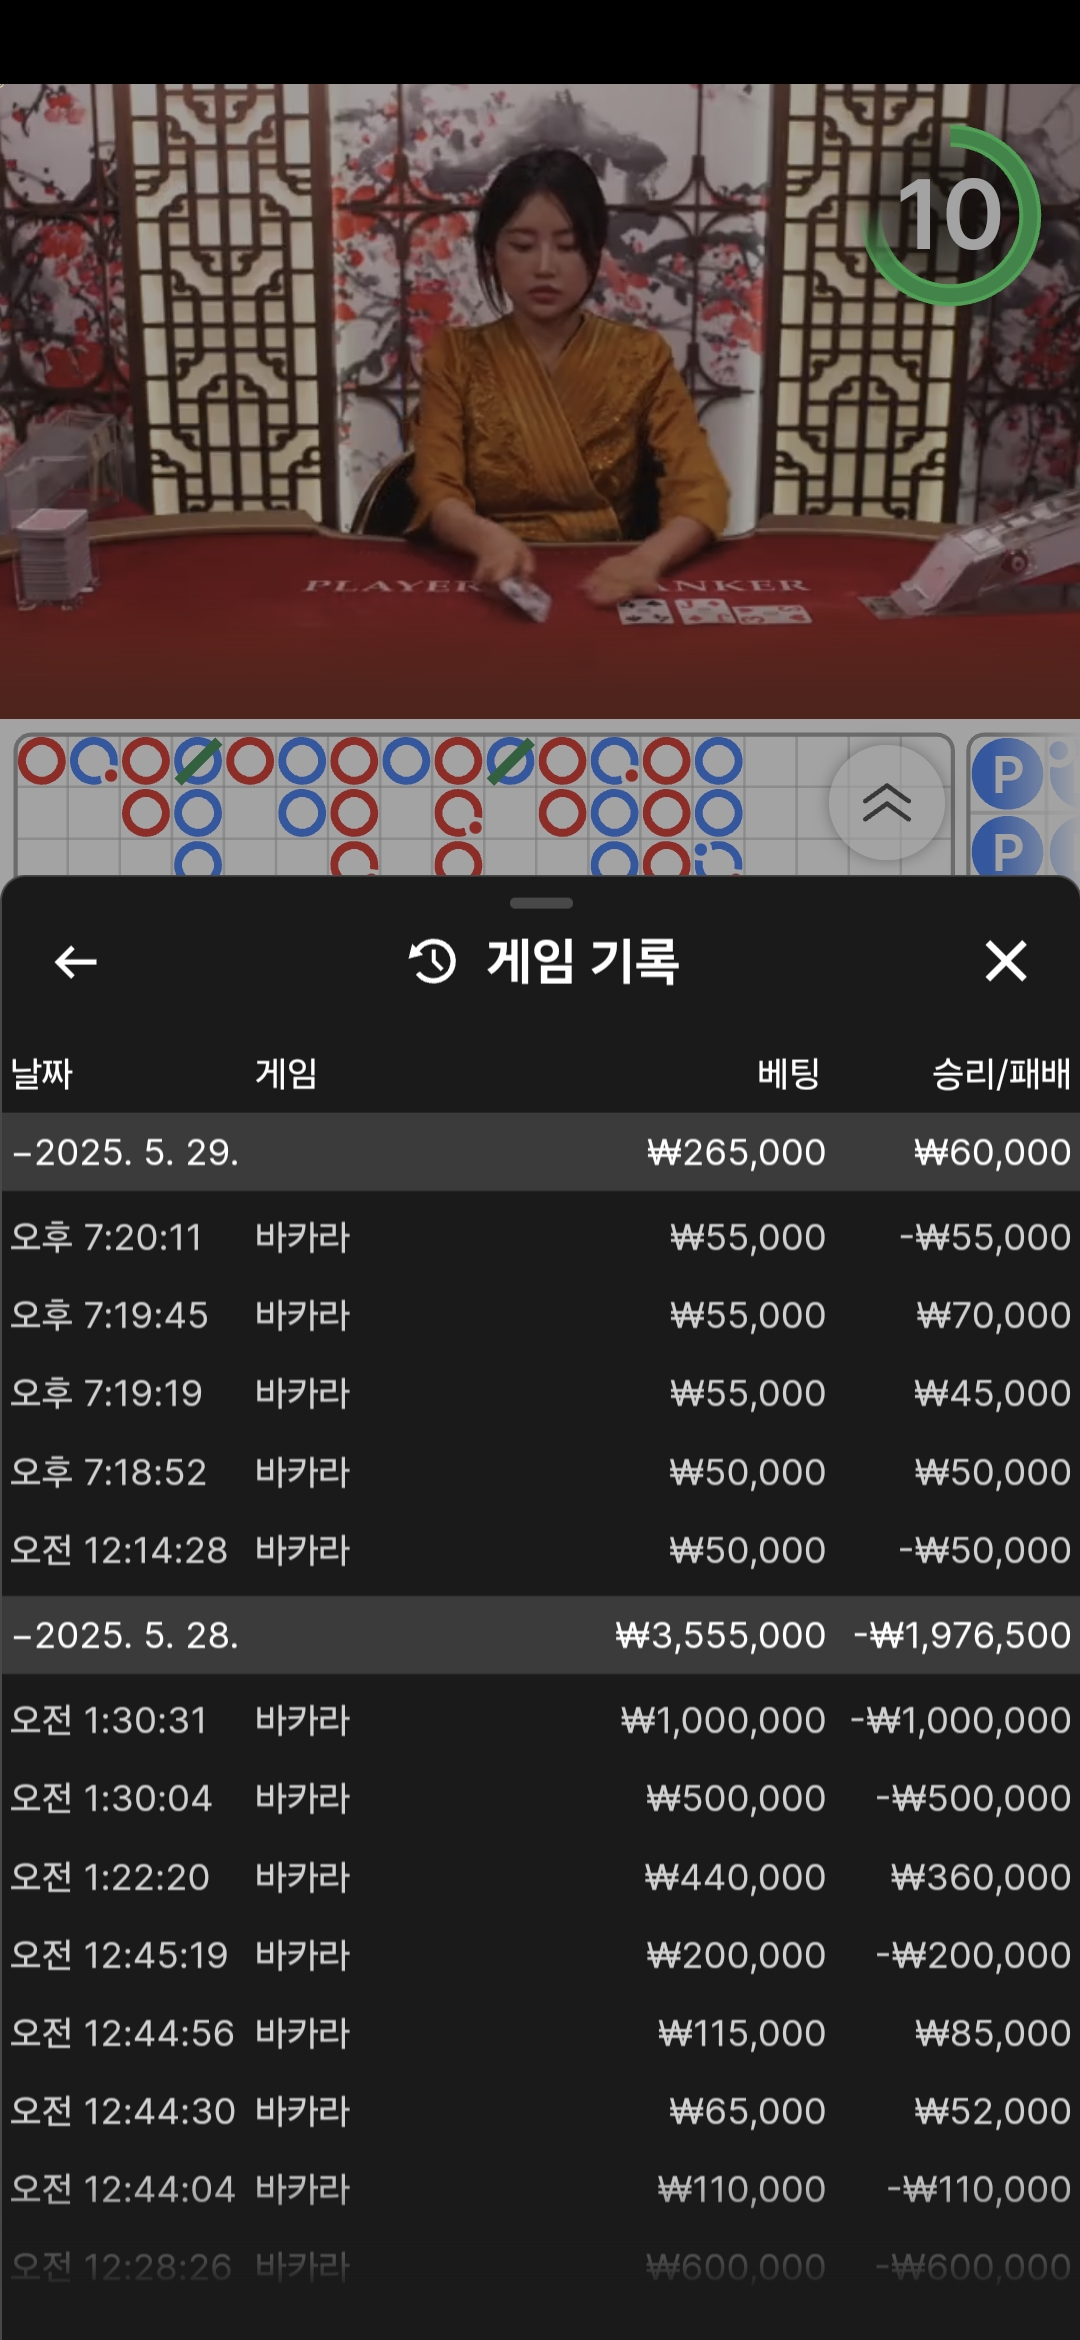Open the 오전 12:45:19 game record

[x=540, y=1955]
